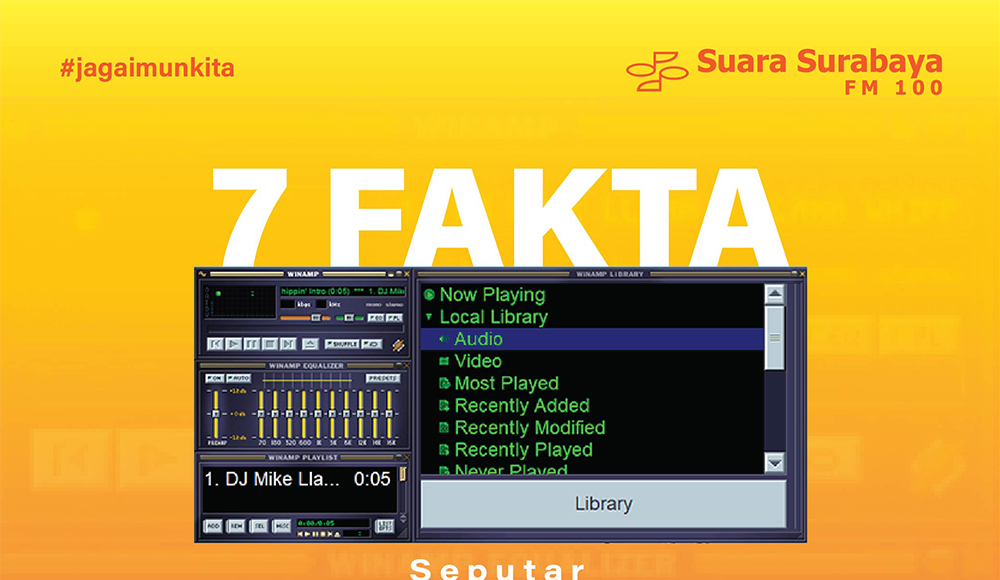Open the equalizer Presets menu
The width and height of the screenshot is (1000, 580).
382,379
